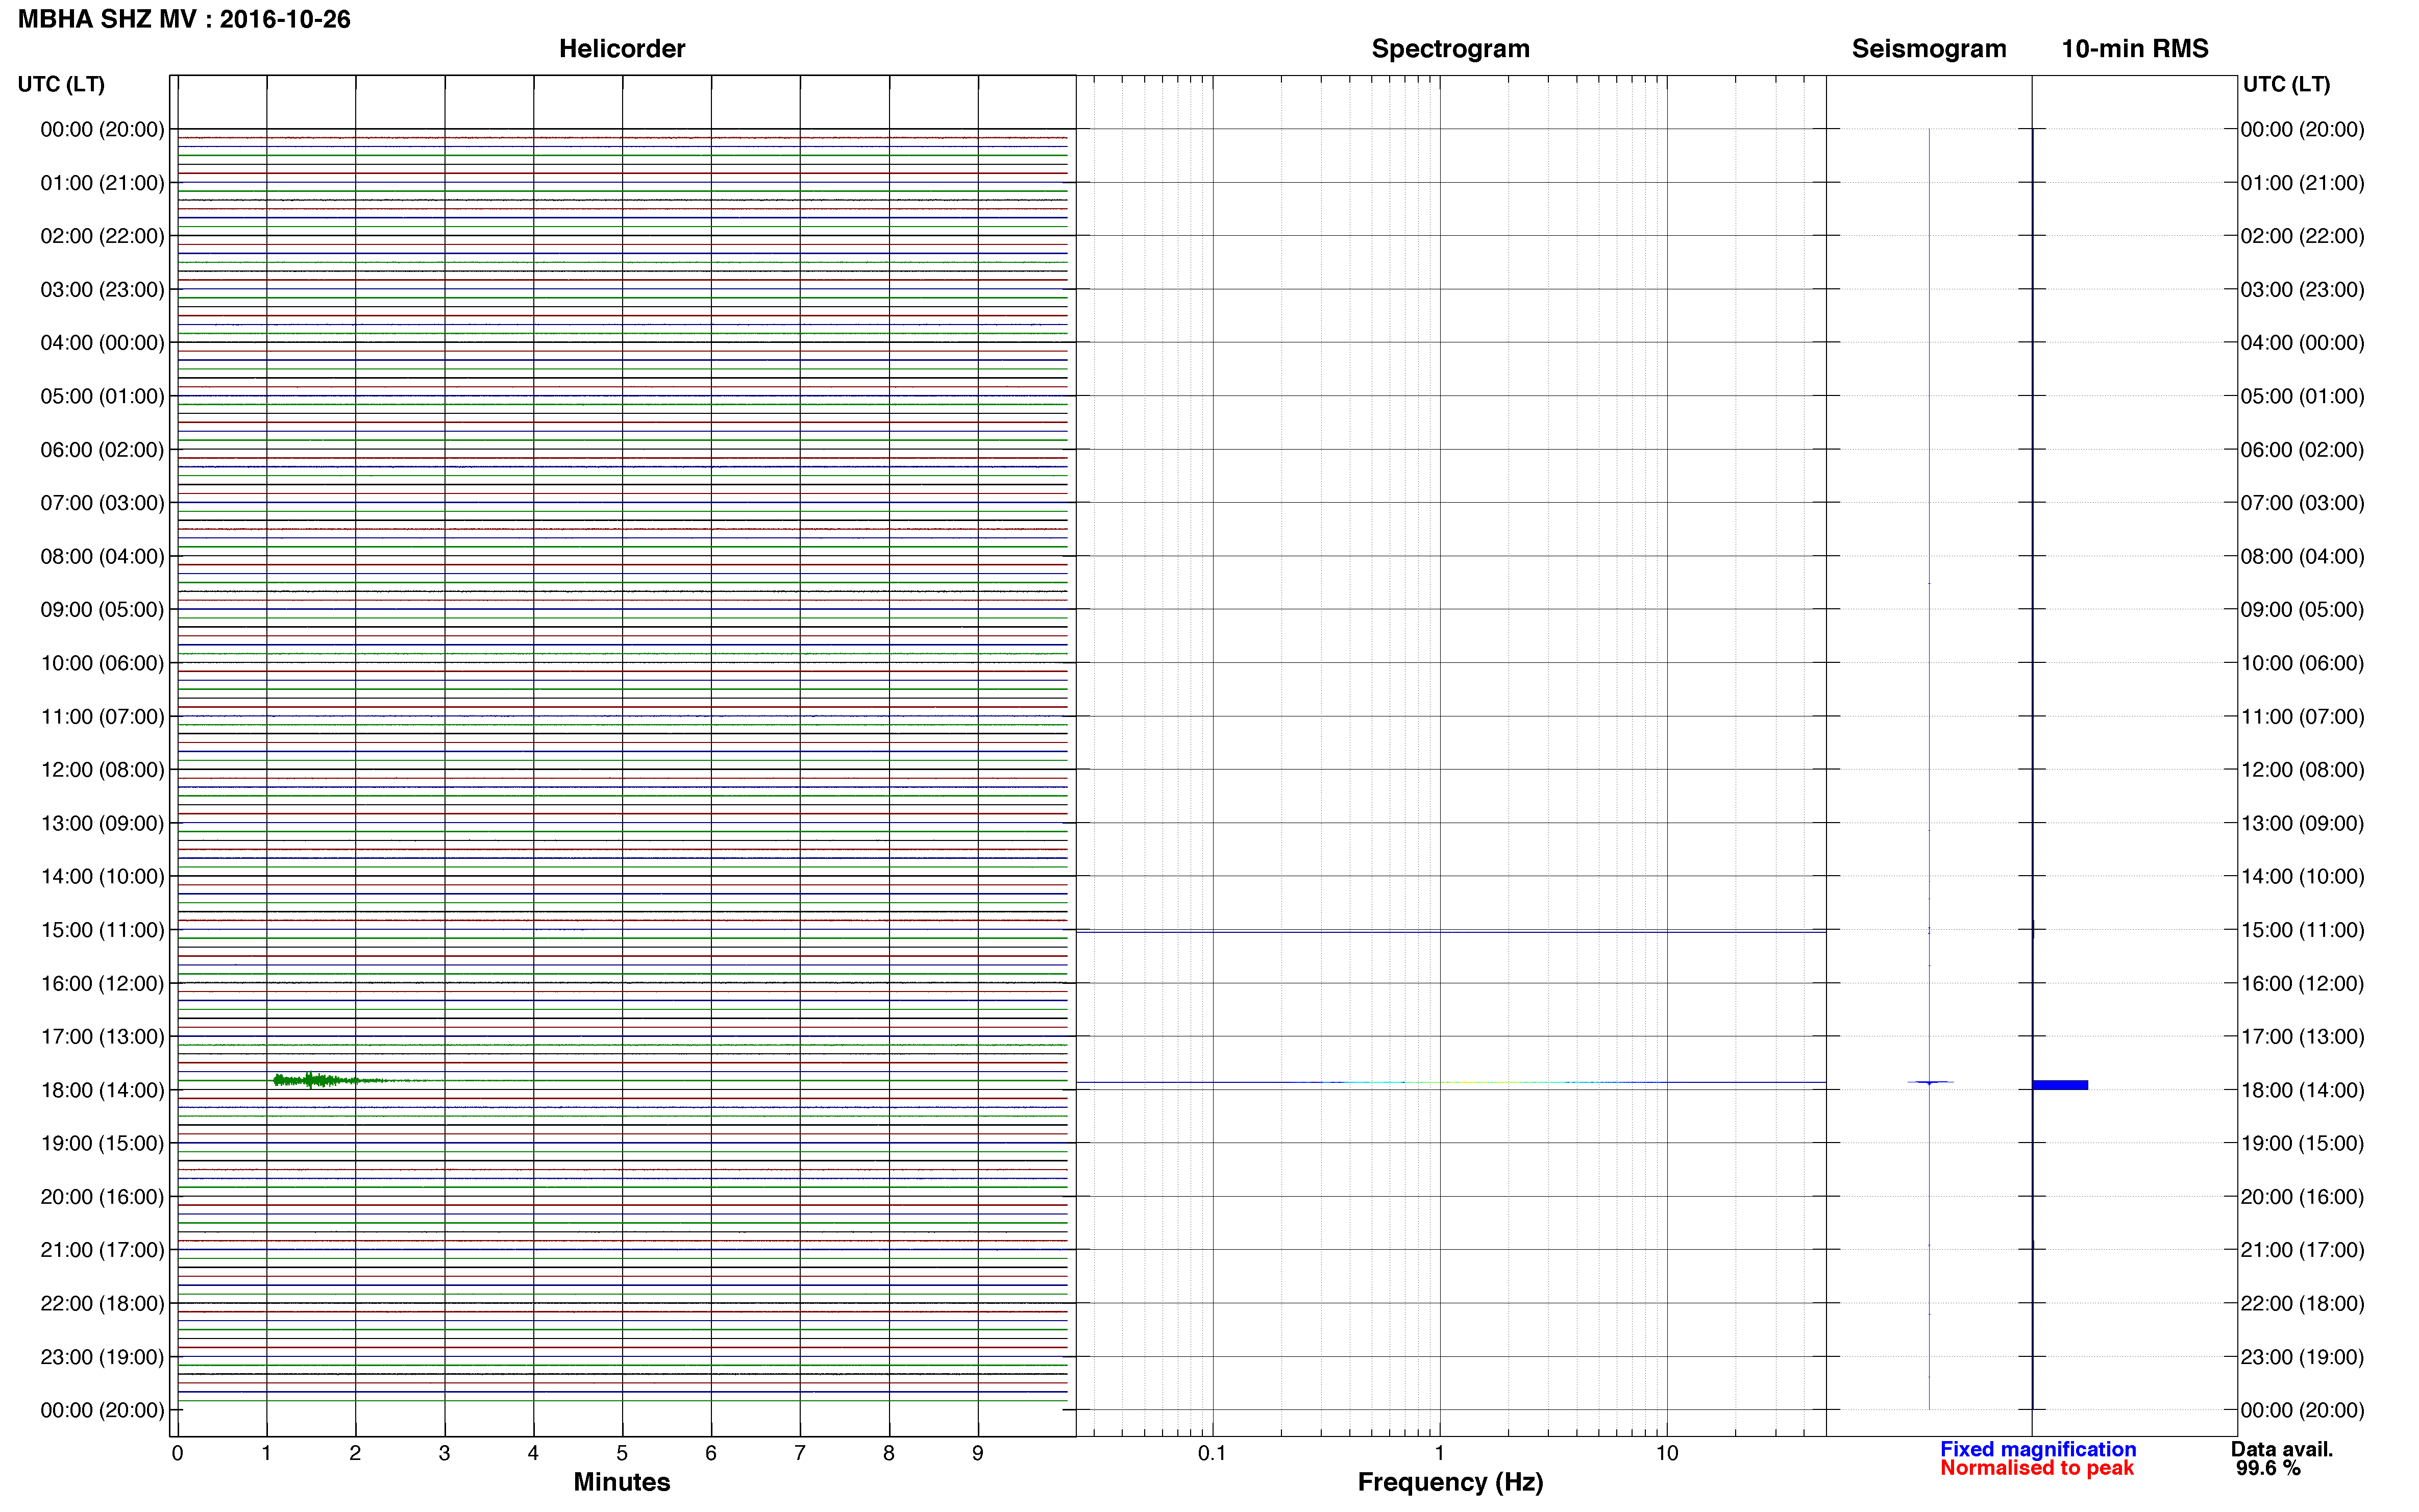Viewport: 2419px width, 1512px height.
Task: Click the blue RMS bar near 18:00
Action: [2060, 1085]
